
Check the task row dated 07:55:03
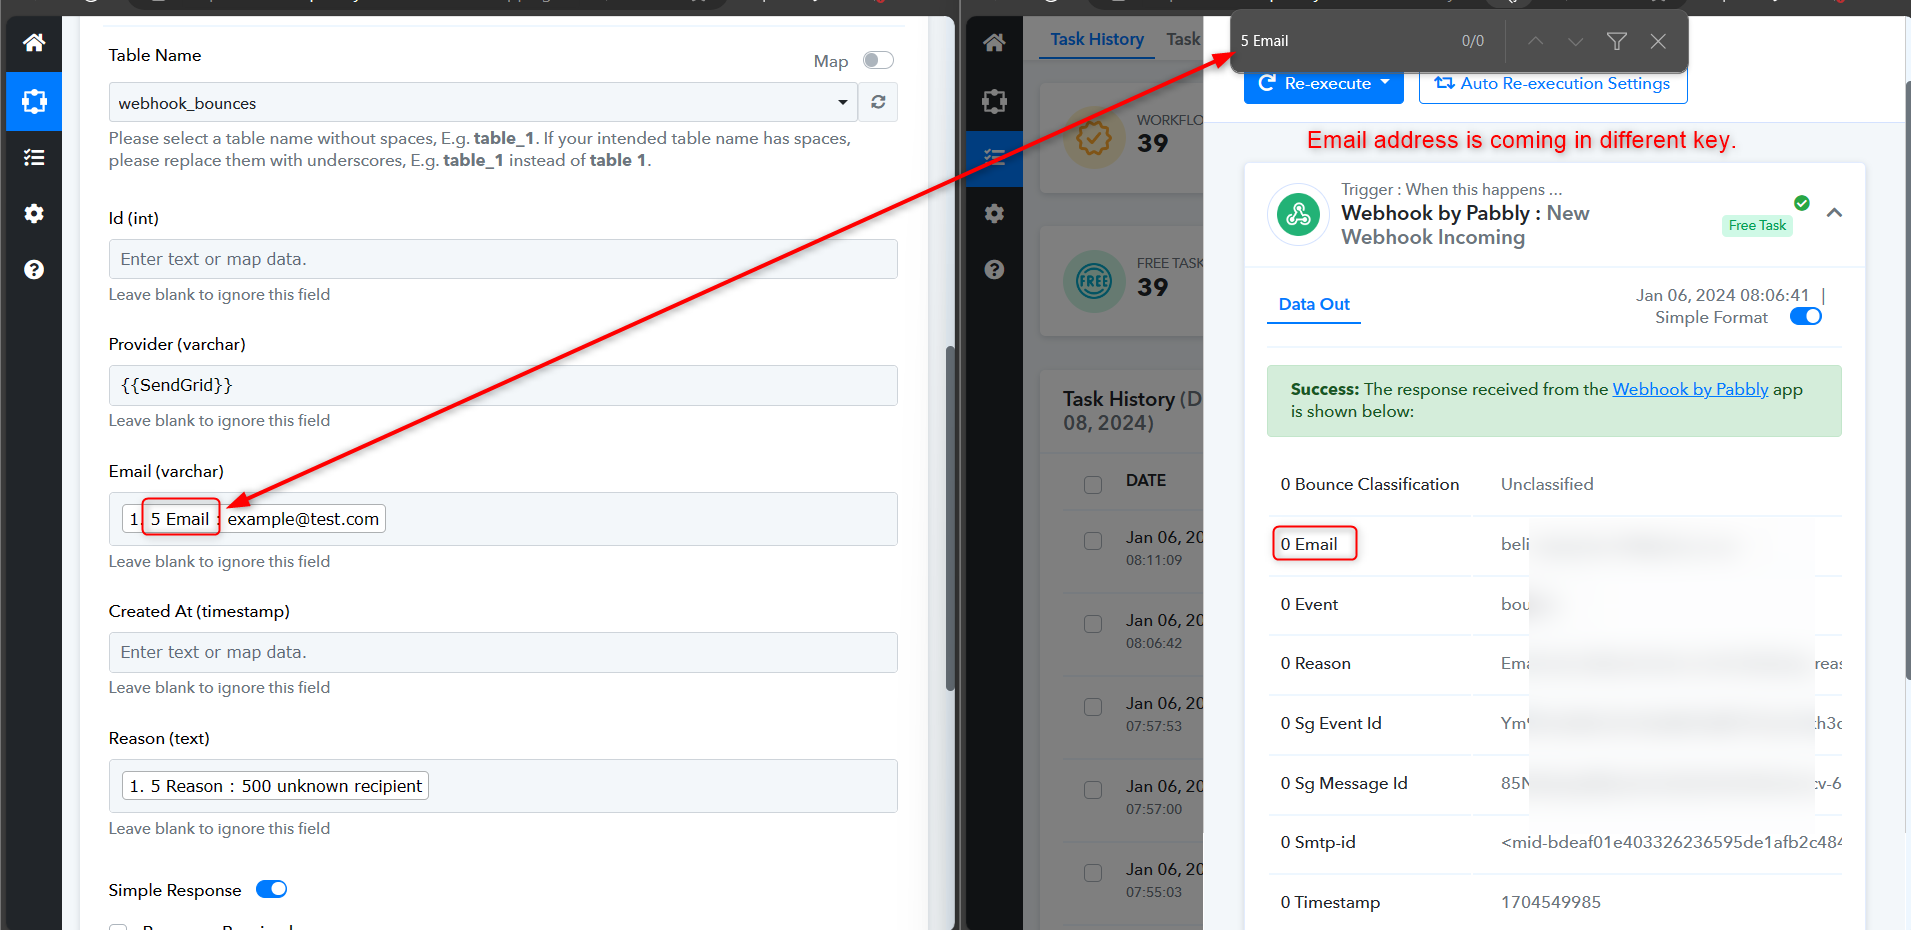[x=1093, y=873]
